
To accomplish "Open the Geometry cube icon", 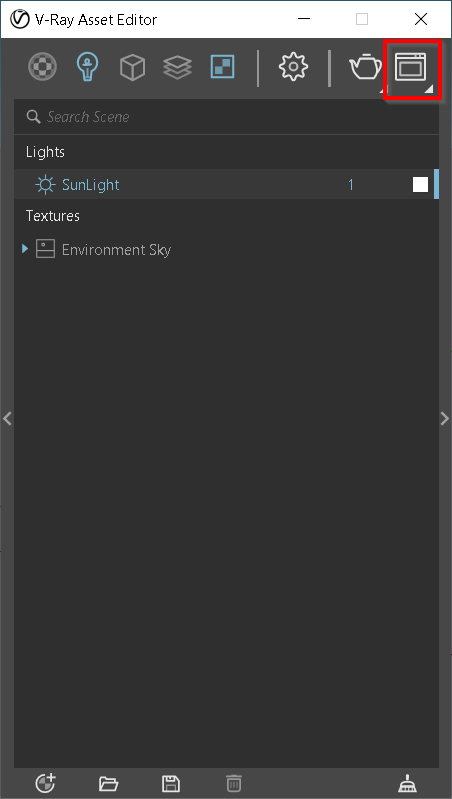I will tap(132, 67).
